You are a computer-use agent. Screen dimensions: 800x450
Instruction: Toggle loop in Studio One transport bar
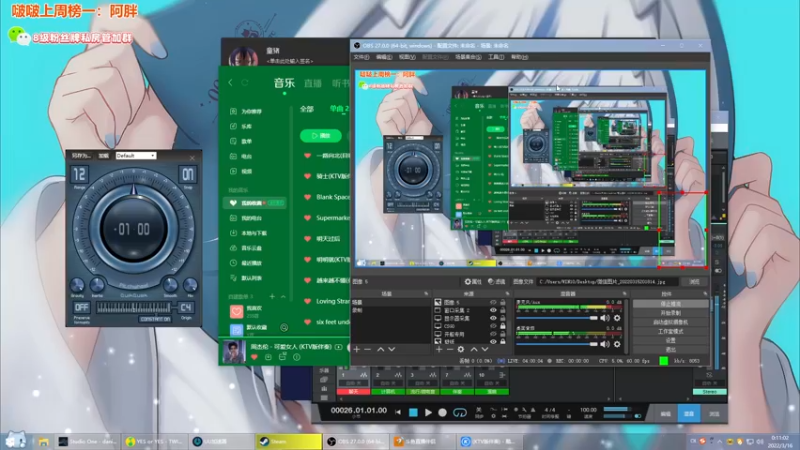[460, 412]
